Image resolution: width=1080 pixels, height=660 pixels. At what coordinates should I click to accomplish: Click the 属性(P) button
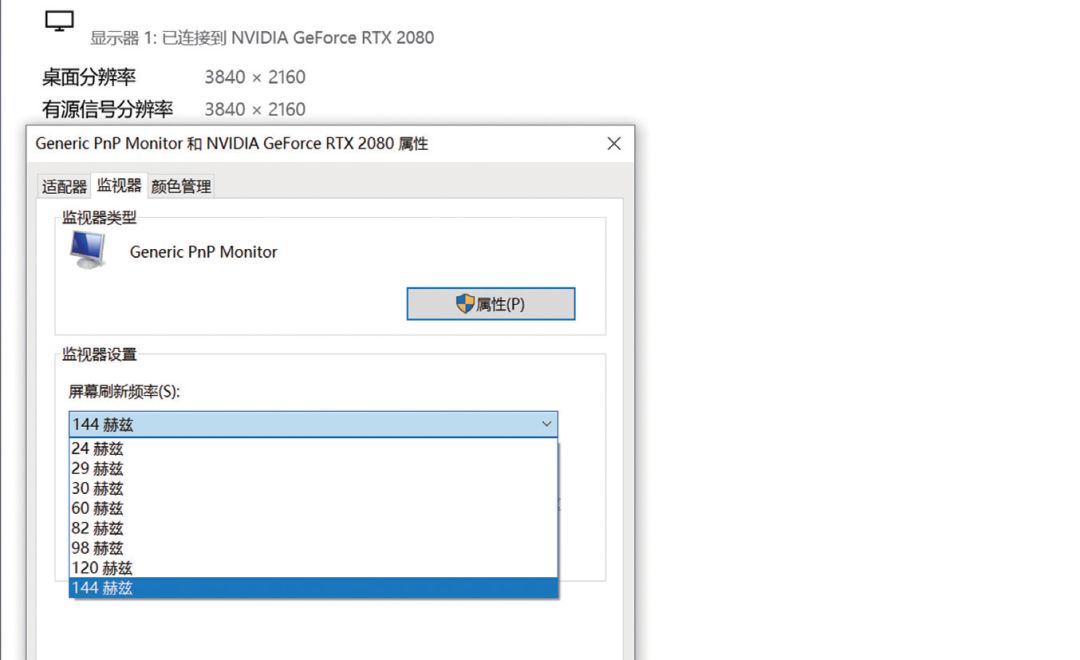point(490,304)
